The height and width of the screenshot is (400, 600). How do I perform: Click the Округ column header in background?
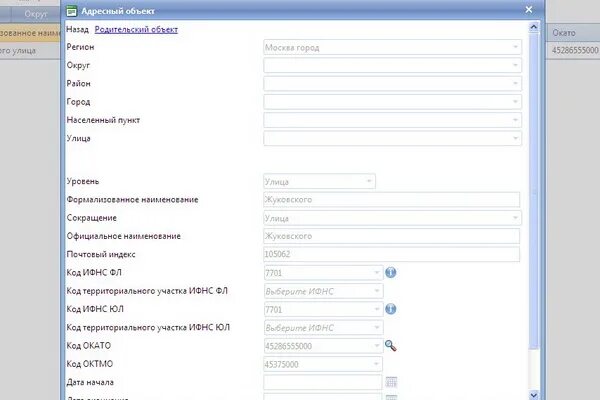coord(36,14)
